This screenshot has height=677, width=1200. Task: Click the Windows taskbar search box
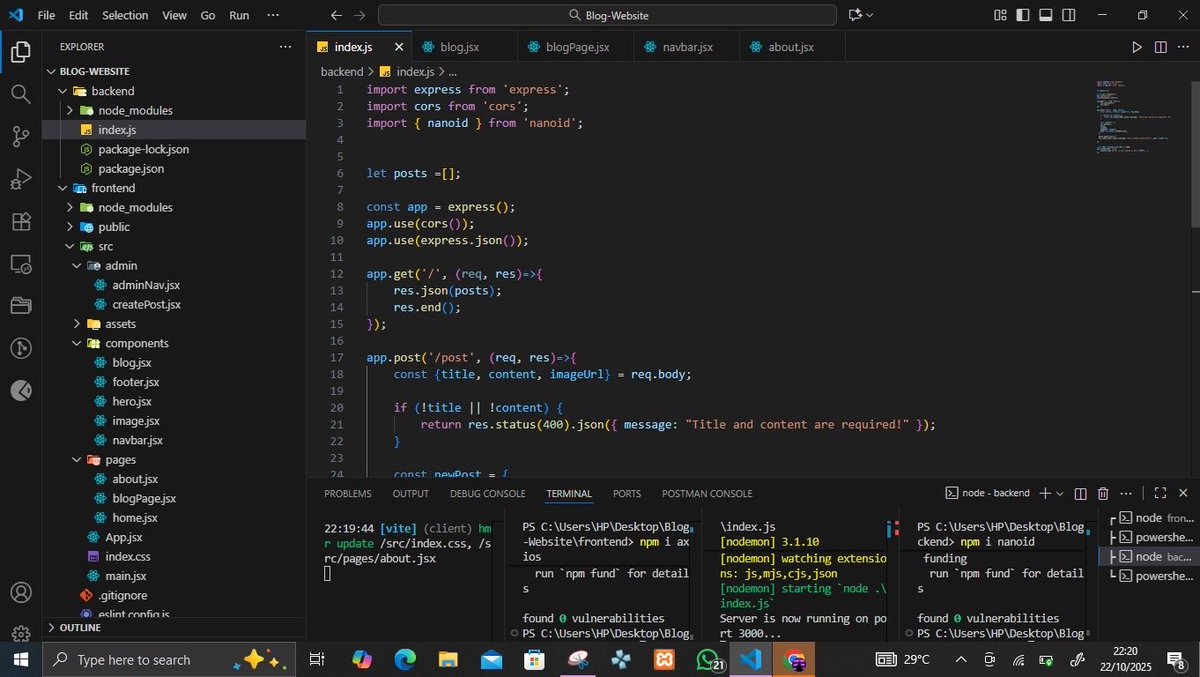[x=170, y=659]
